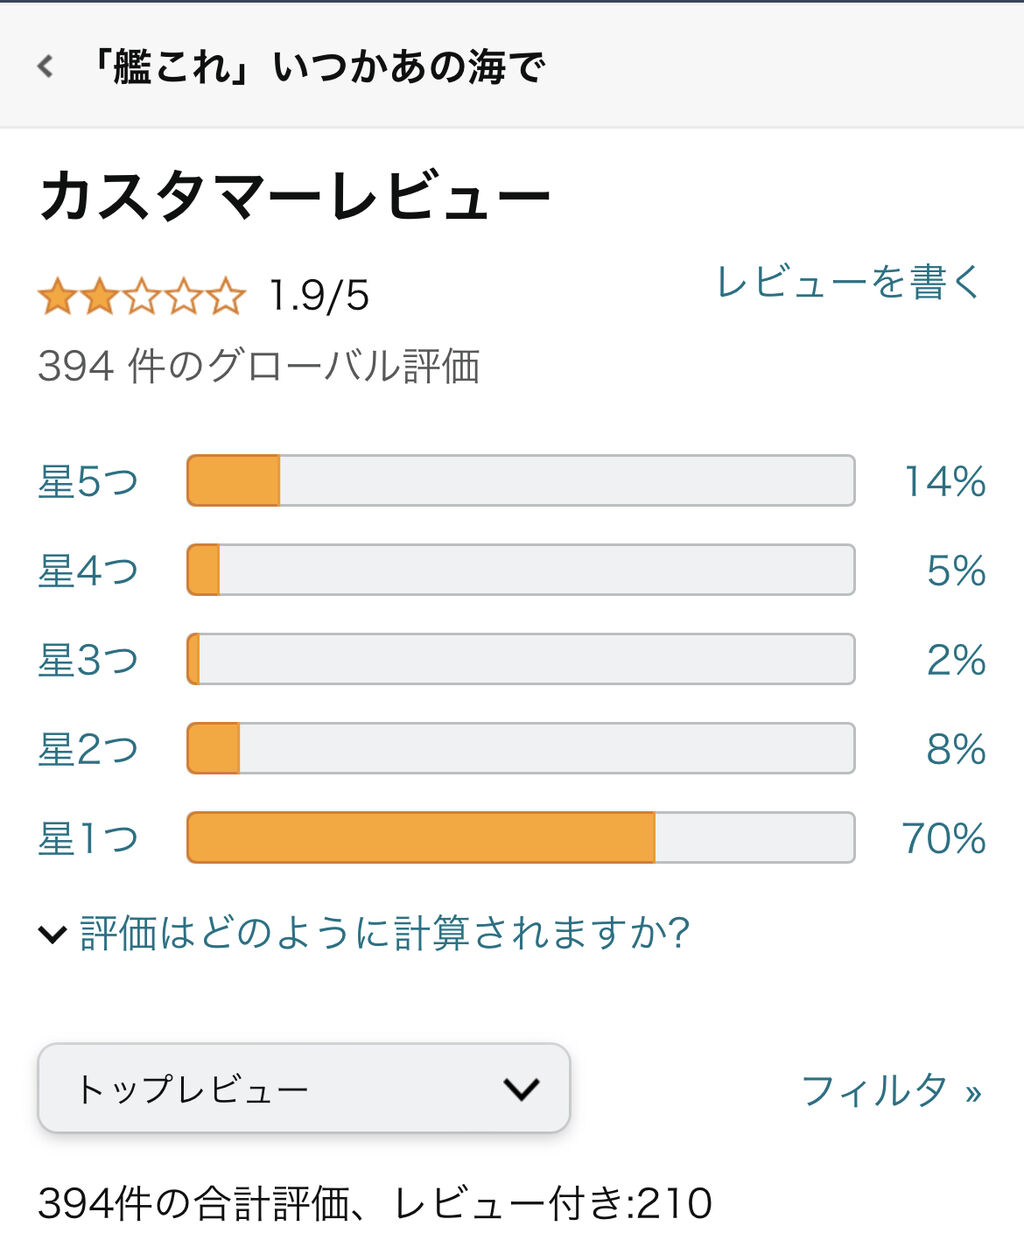
Task: Select the 星4つ rating label
Action: pyautogui.click(x=88, y=570)
